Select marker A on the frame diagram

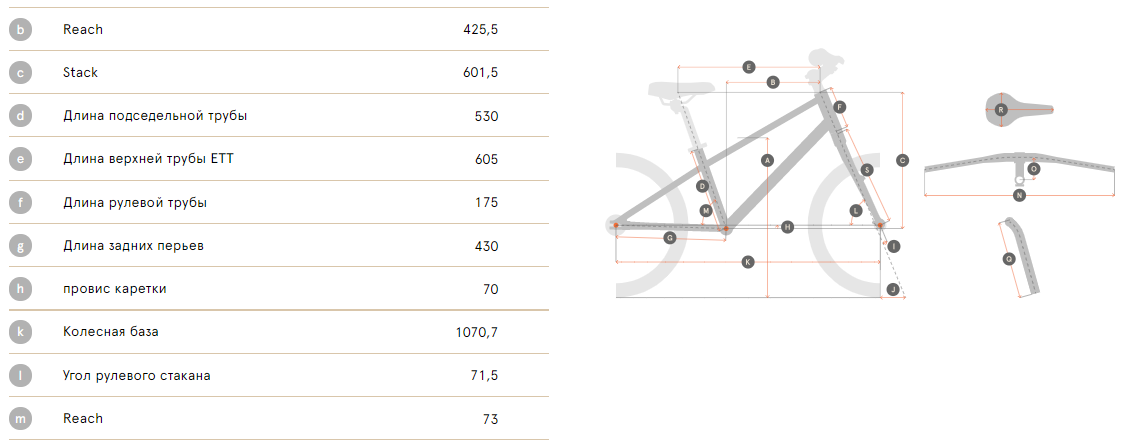pos(767,160)
